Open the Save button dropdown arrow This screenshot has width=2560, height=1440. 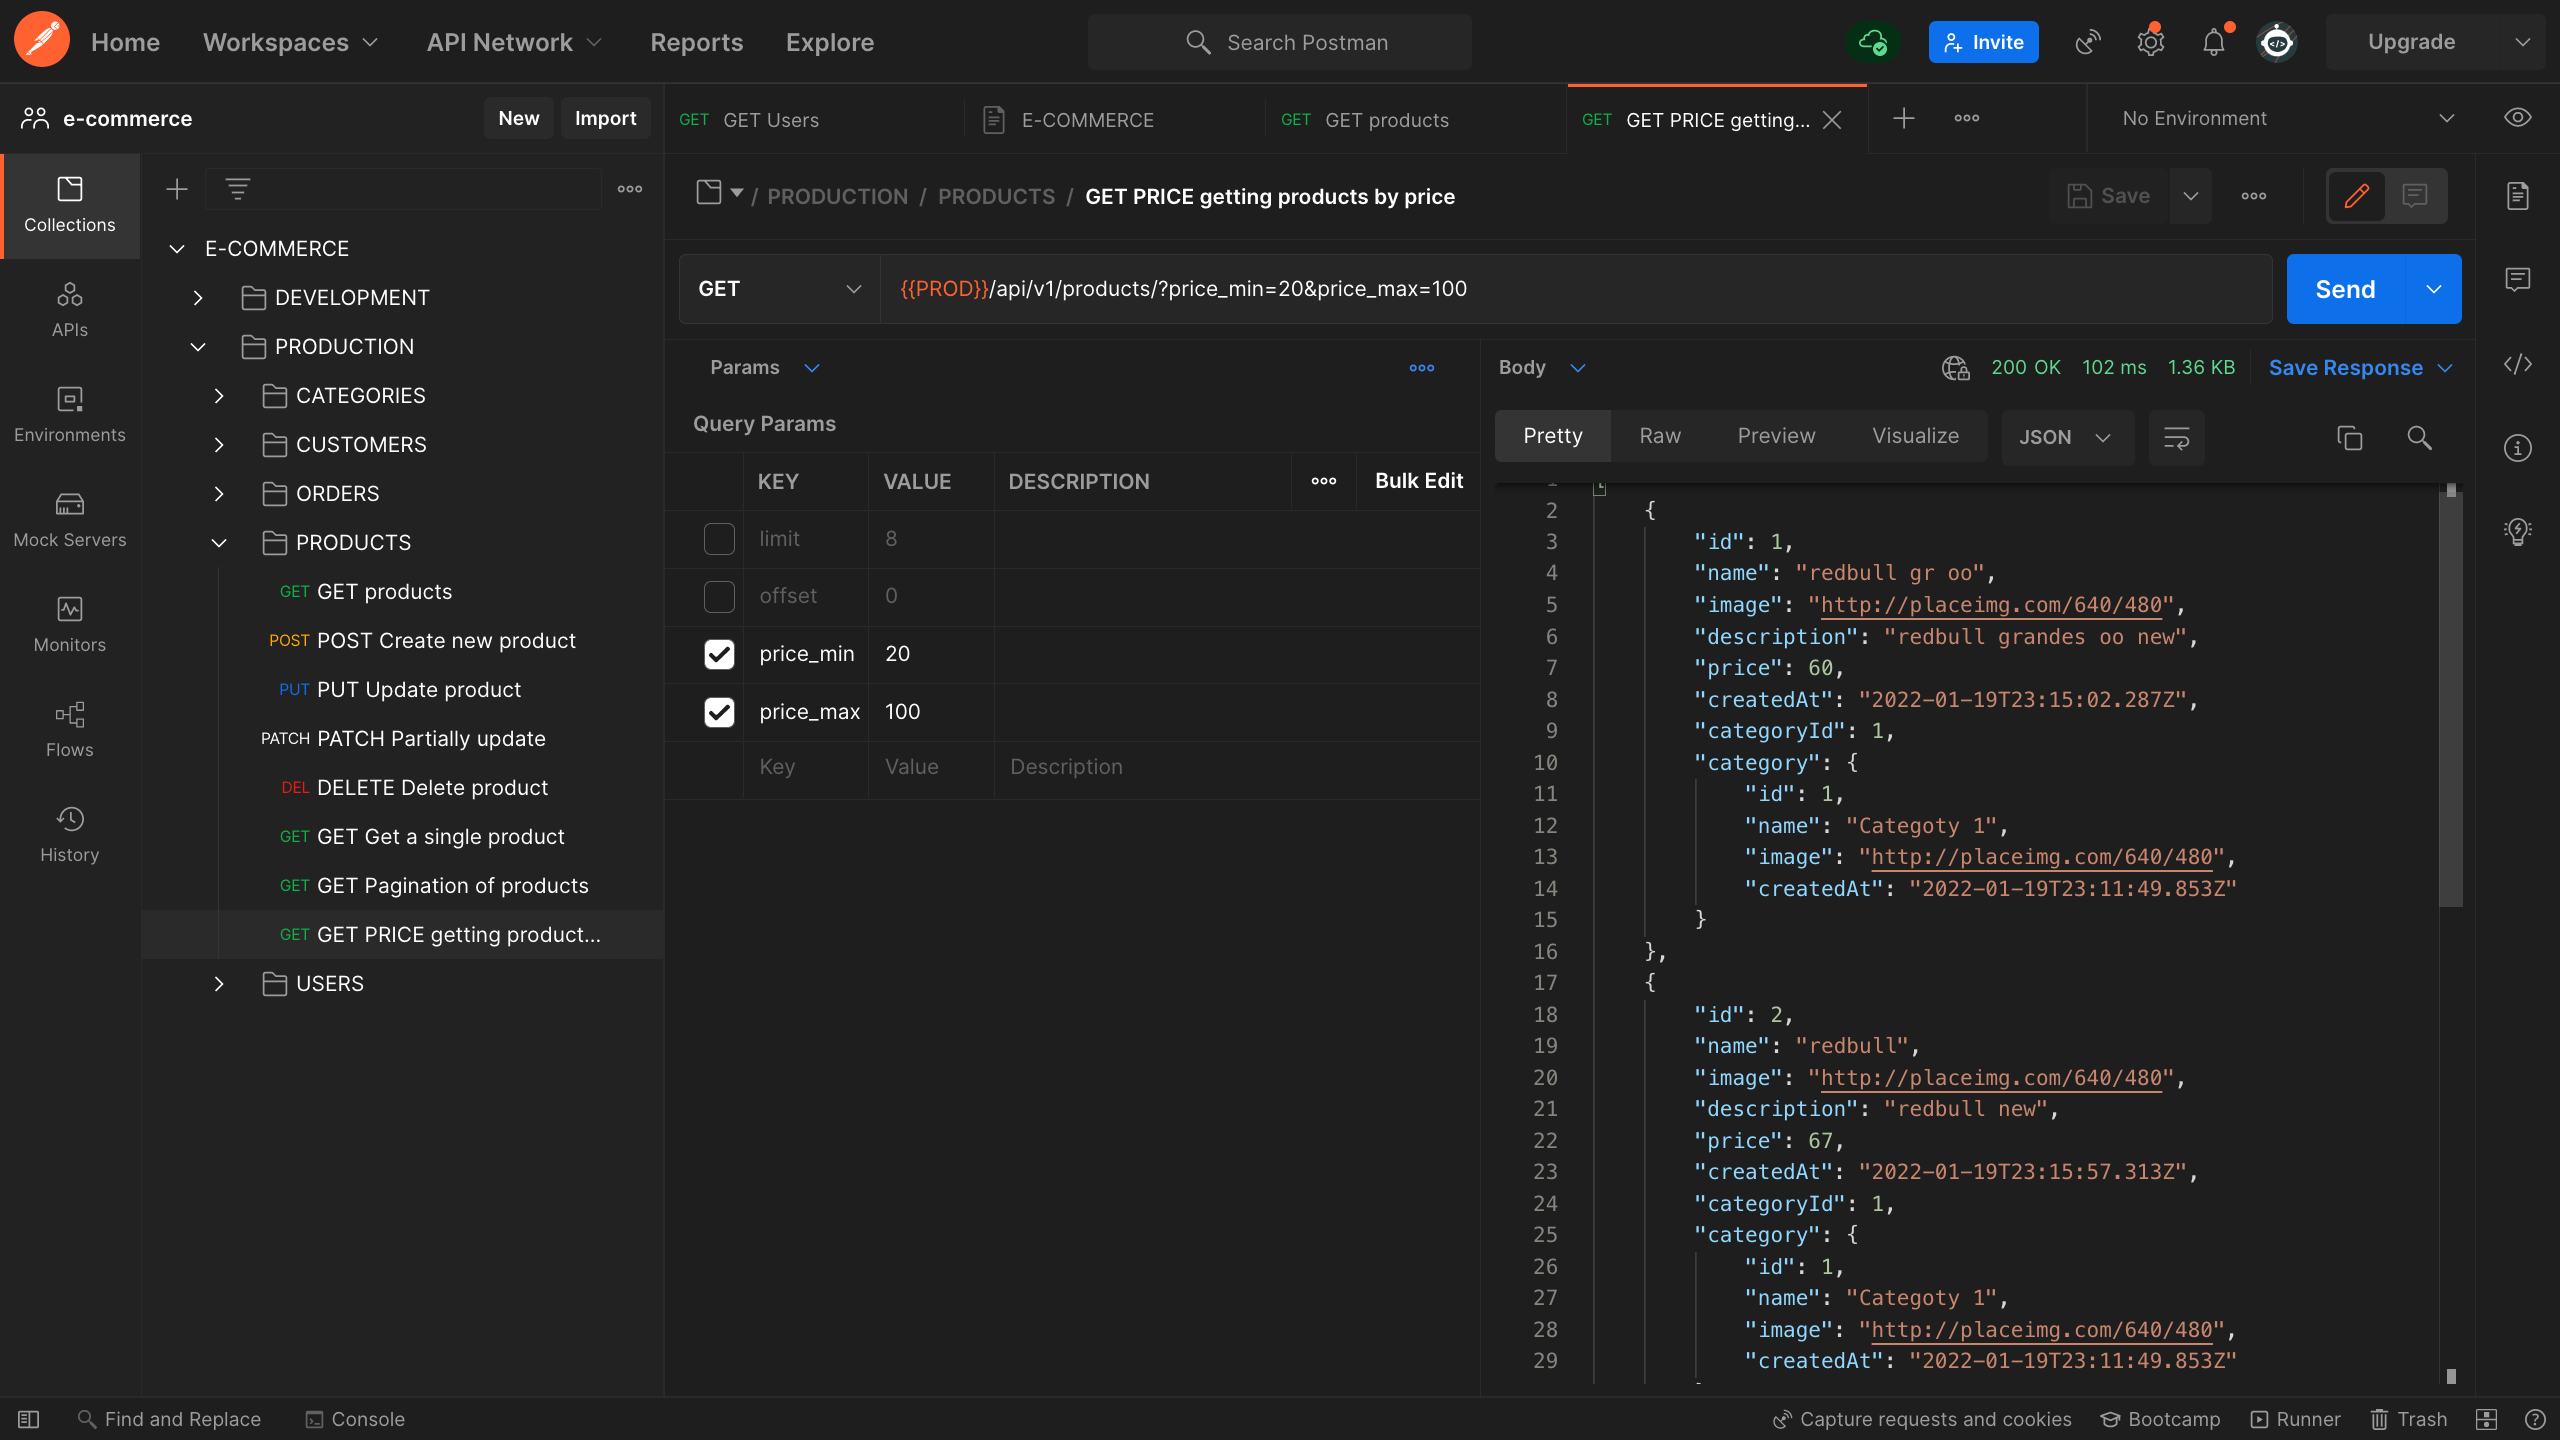click(x=2190, y=196)
